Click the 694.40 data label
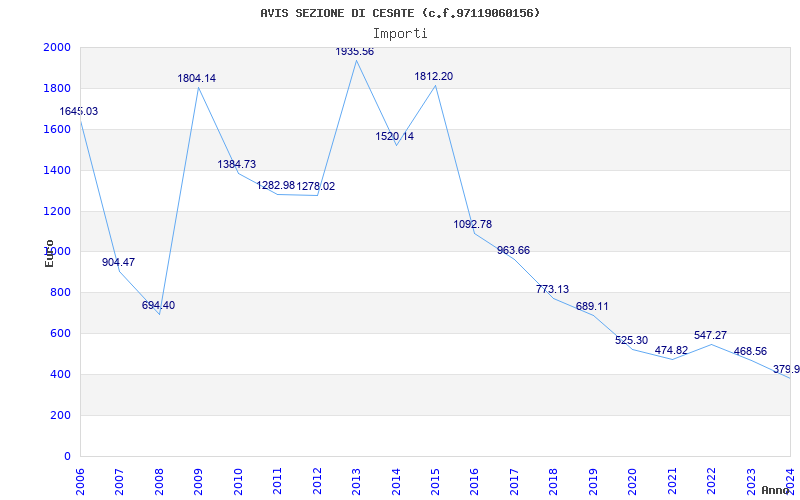This screenshot has height=500, width=800. click(158, 305)
